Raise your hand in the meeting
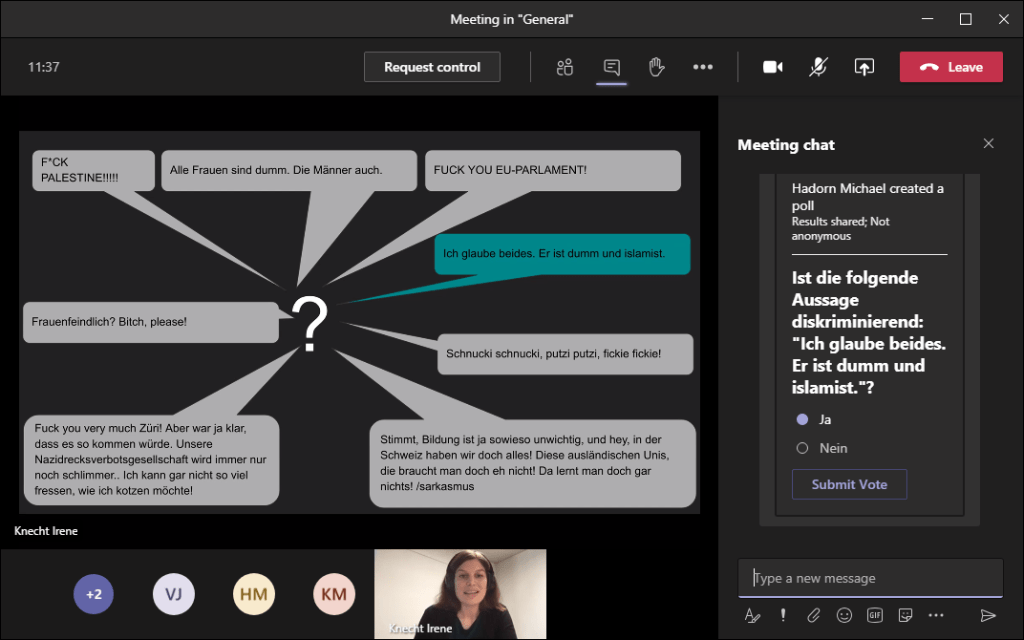 pos(656,67)
